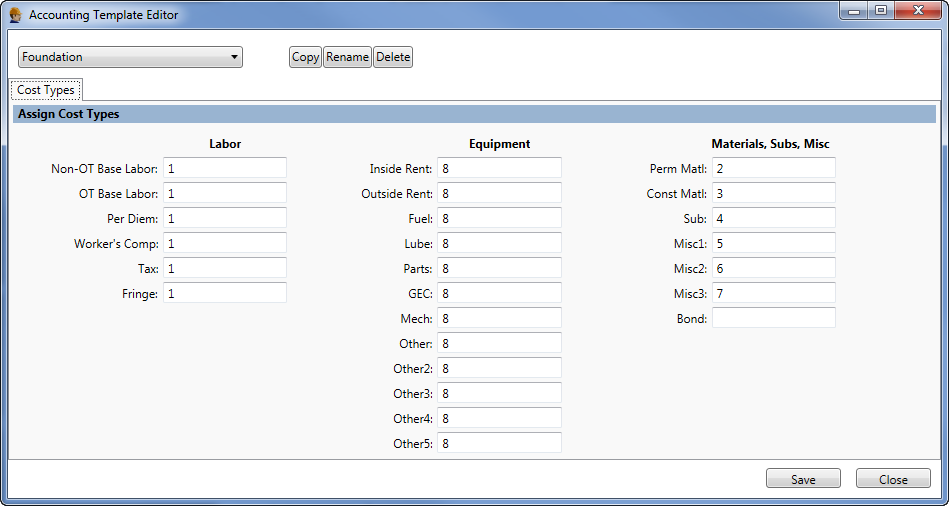The width and height of the screenshot is (949, 506).
Task: Click the Copy button
Action: [305, 57]
